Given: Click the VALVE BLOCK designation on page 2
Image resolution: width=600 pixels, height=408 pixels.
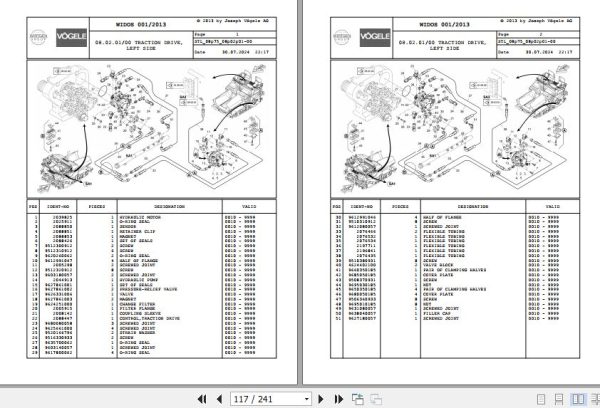Looking at the screenshot, I should click(438, 265).
